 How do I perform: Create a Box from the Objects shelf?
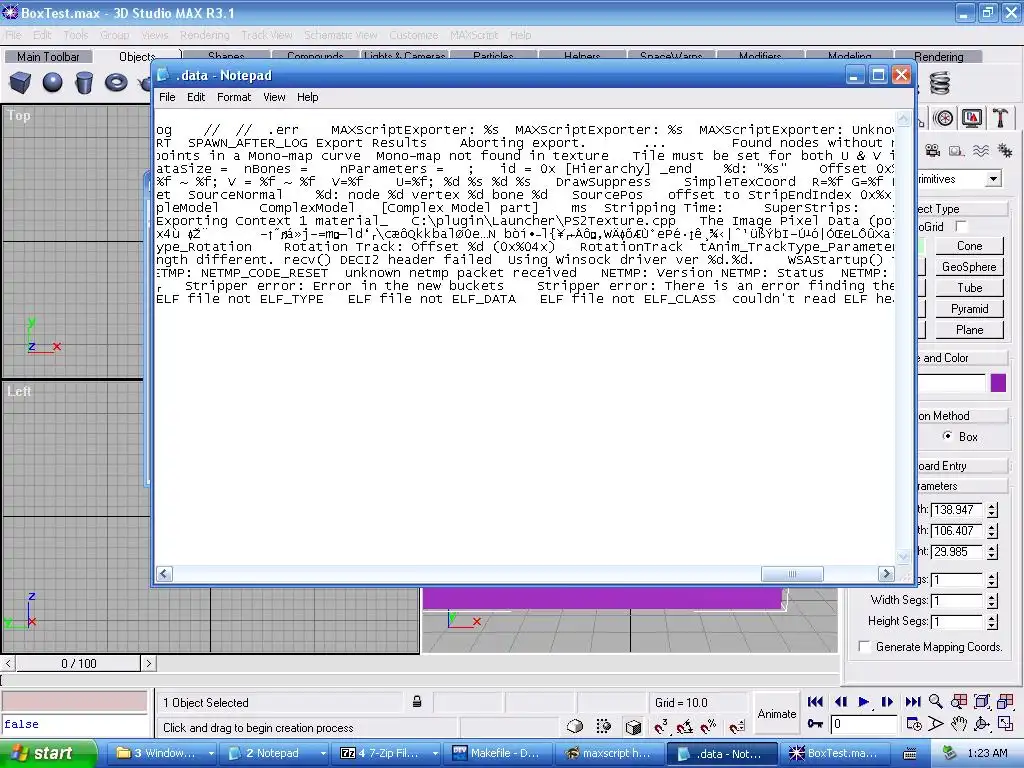pos(20,83)
